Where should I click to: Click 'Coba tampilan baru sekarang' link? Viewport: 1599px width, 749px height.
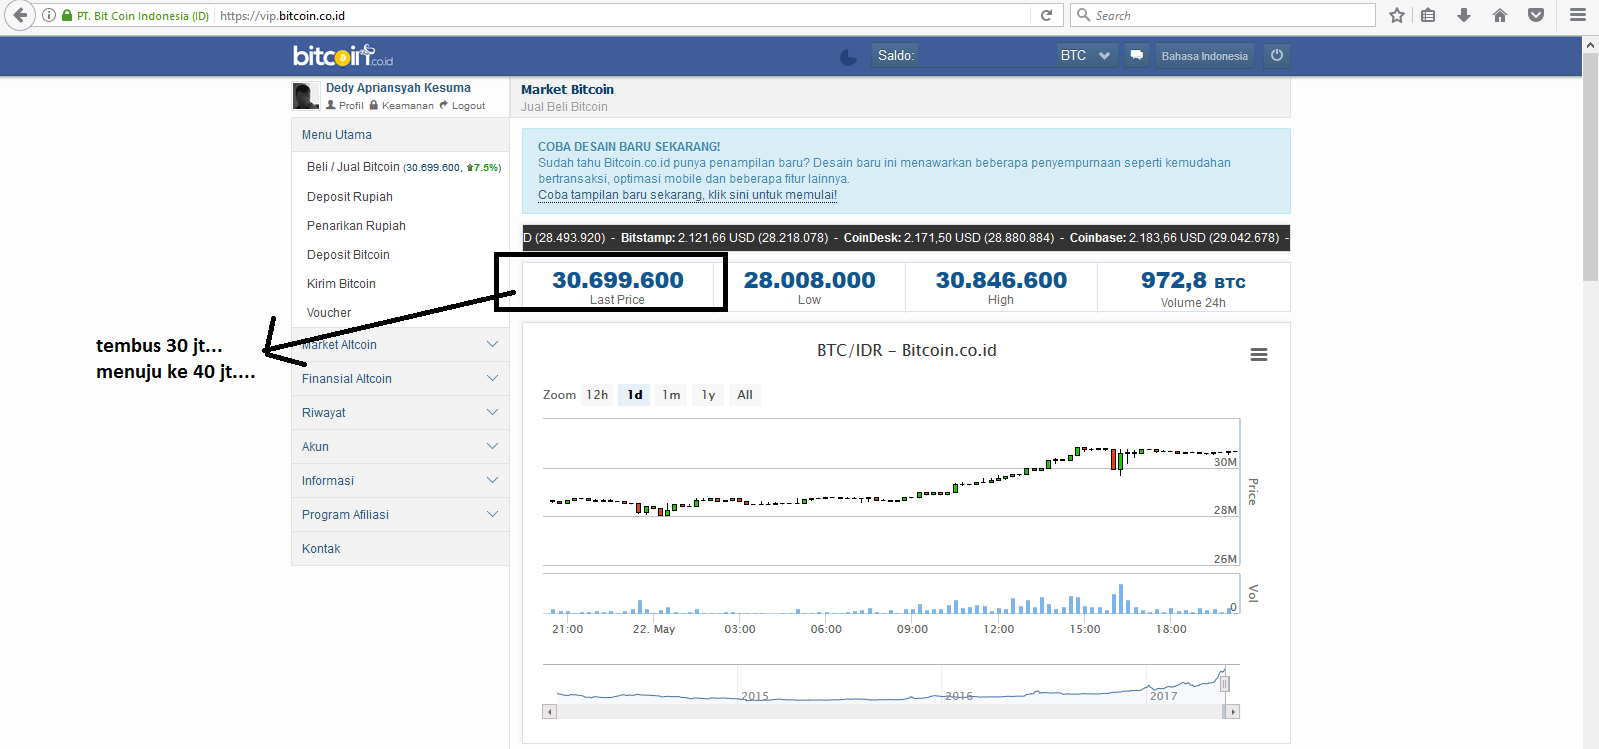click(x=687, y=195)
